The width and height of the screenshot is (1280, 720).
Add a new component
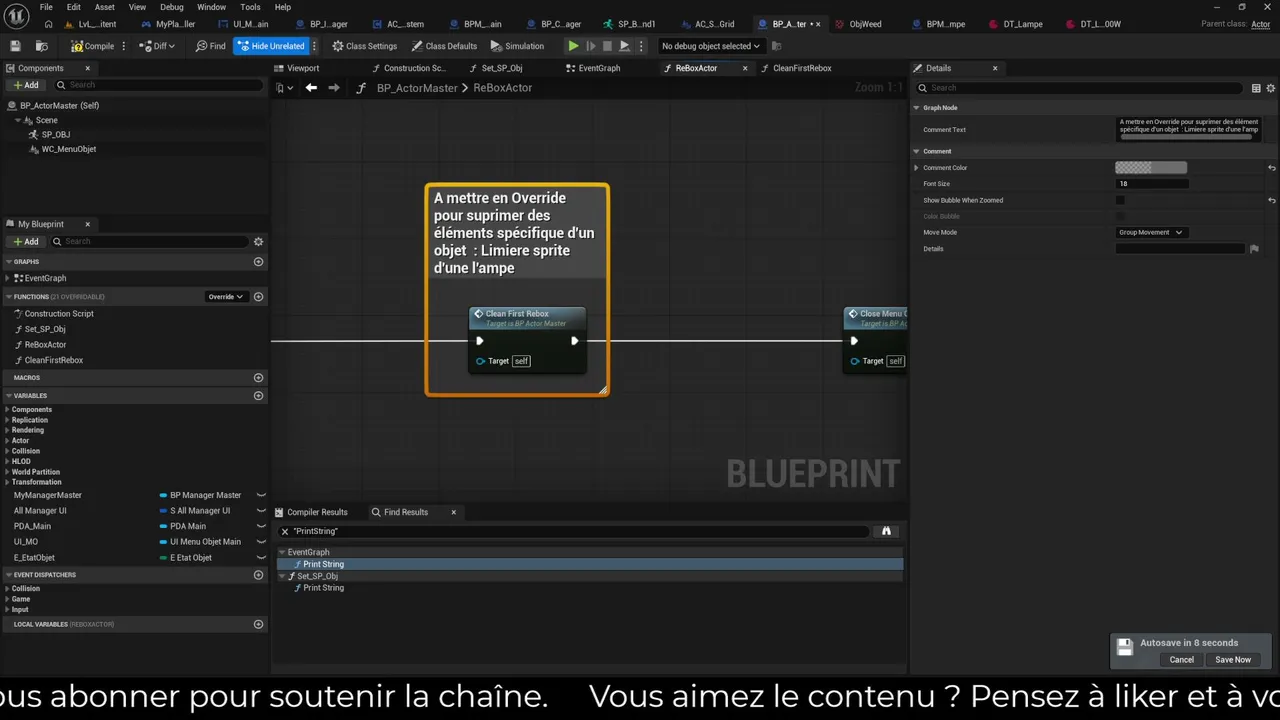[26, 85]
